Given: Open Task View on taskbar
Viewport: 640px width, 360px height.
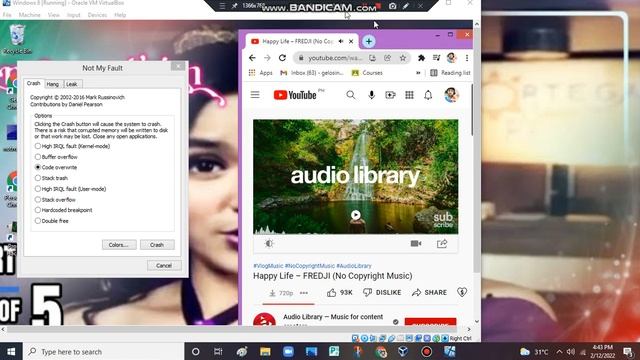Looking at the screenshot, I should coord(218,351).
